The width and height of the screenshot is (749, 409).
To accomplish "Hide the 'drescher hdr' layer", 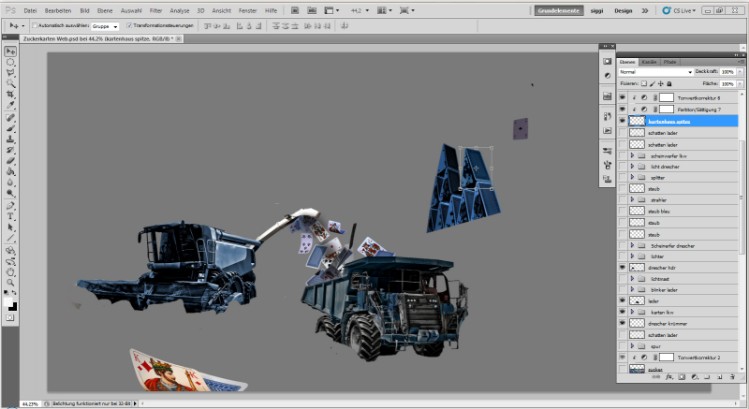I will [623, 268].
